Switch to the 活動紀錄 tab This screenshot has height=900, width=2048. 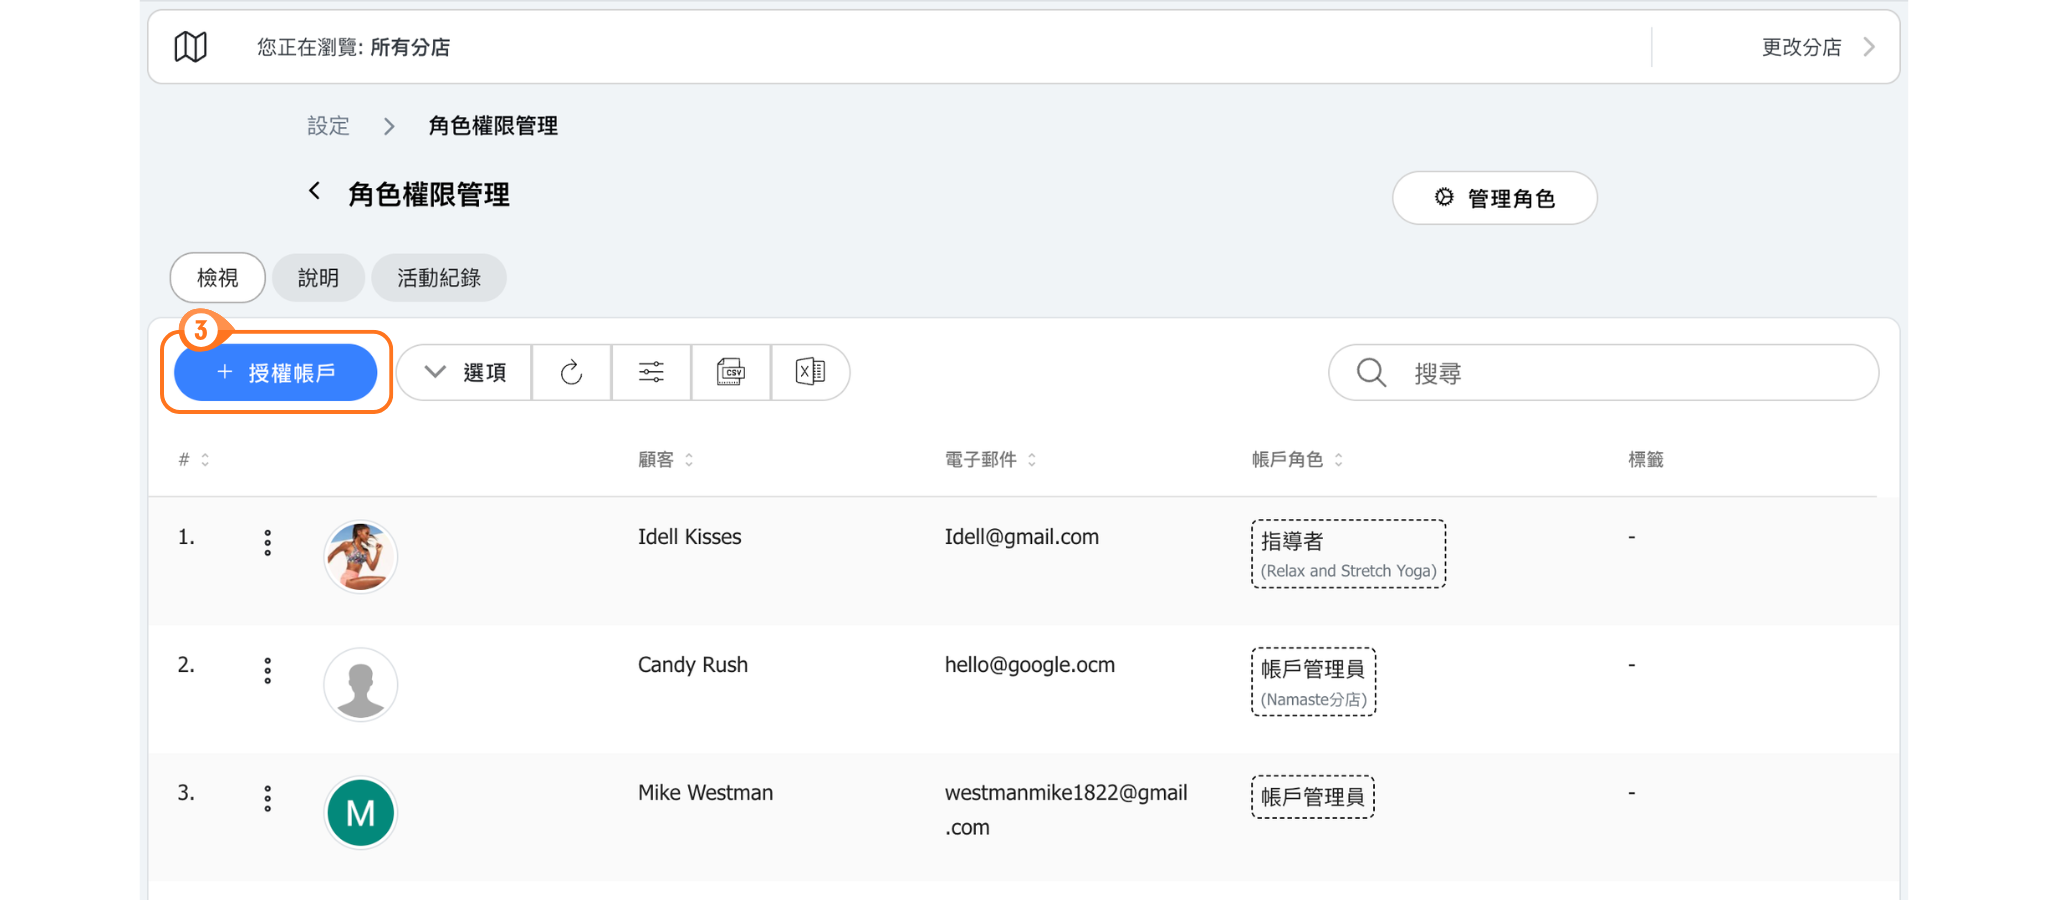coord(438,278)
